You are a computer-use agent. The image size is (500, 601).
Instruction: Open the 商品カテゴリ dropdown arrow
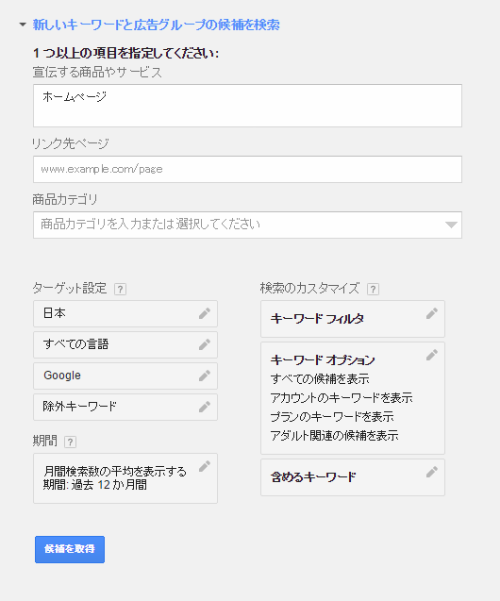point(451,225)
